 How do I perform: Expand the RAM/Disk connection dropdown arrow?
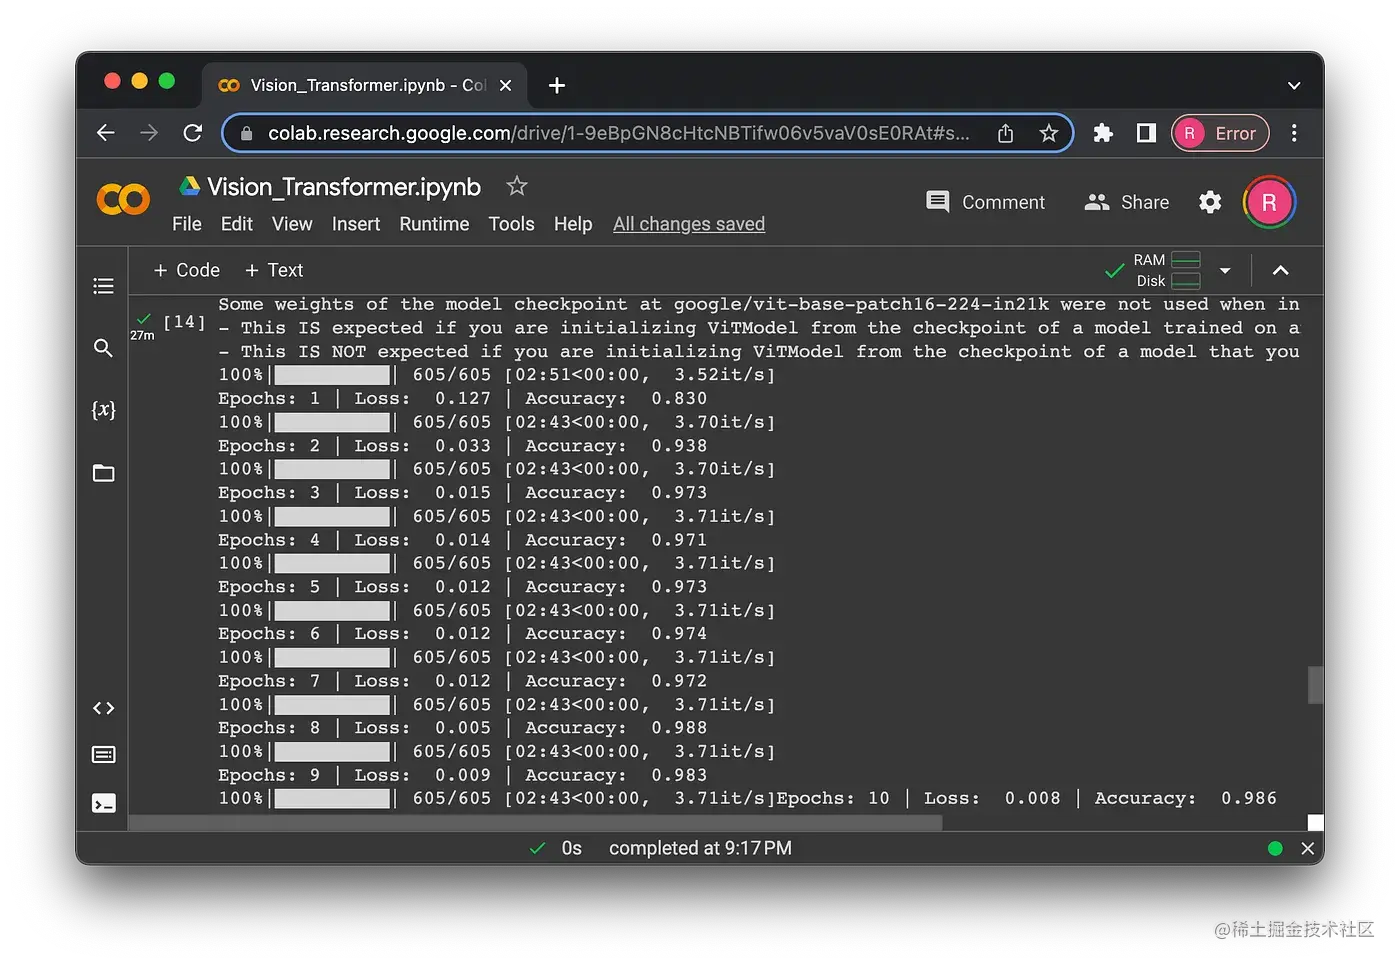click(1225, 270)
